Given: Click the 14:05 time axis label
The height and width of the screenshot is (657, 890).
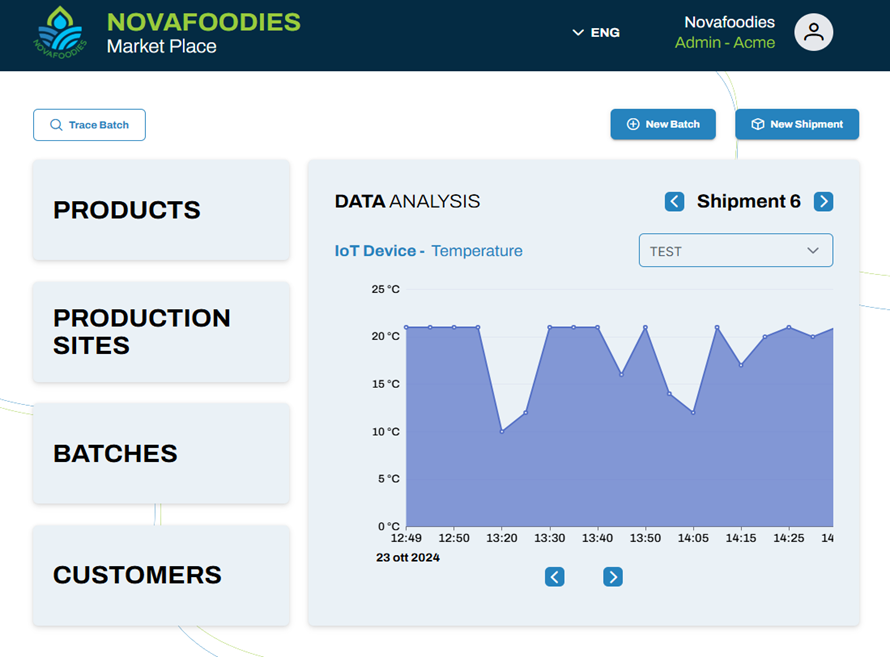Looking at the screenshot, I should pos(693,538).
